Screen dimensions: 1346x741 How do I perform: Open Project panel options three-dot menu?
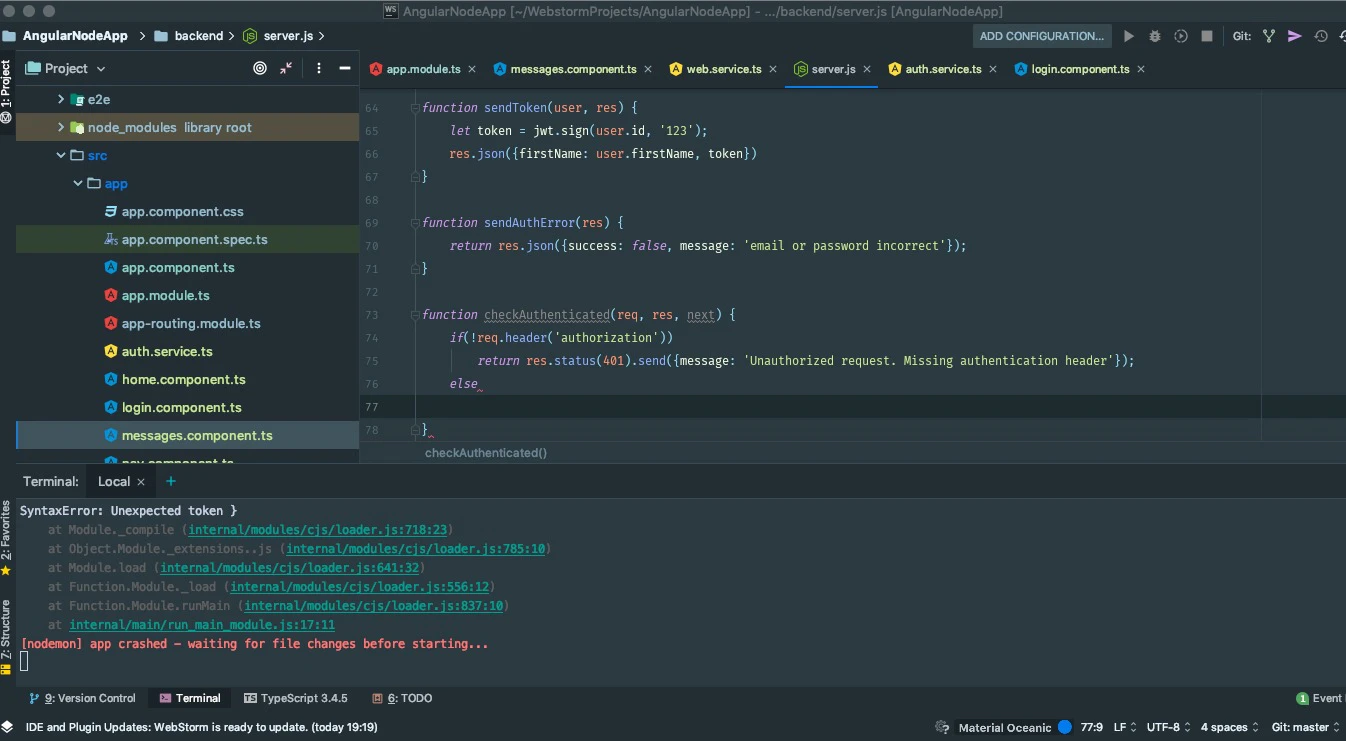[319, 68]
